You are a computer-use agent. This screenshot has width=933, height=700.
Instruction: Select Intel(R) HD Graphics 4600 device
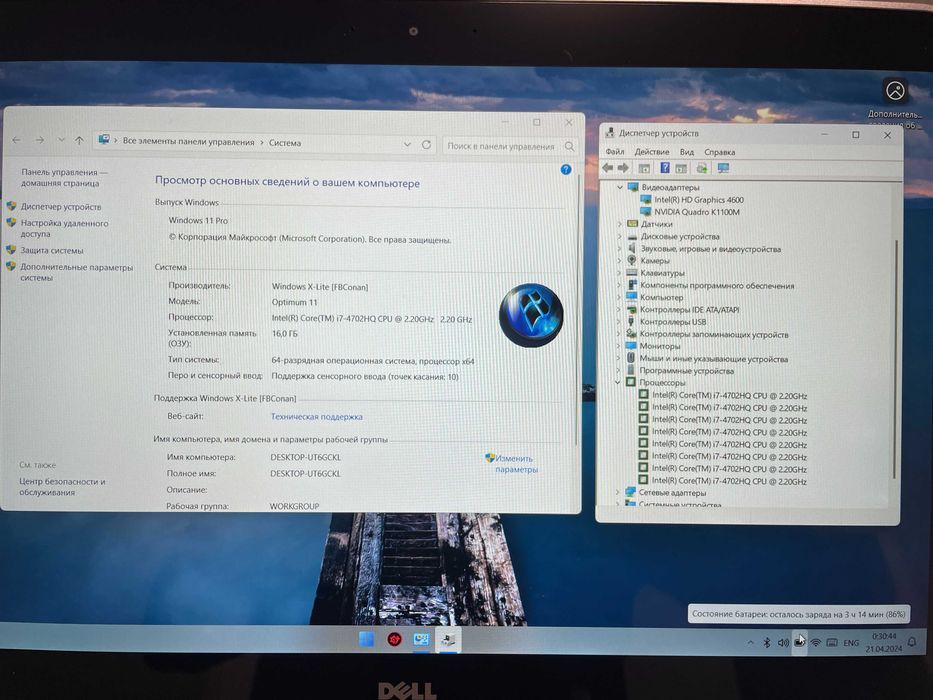click(x=699, y=200)
